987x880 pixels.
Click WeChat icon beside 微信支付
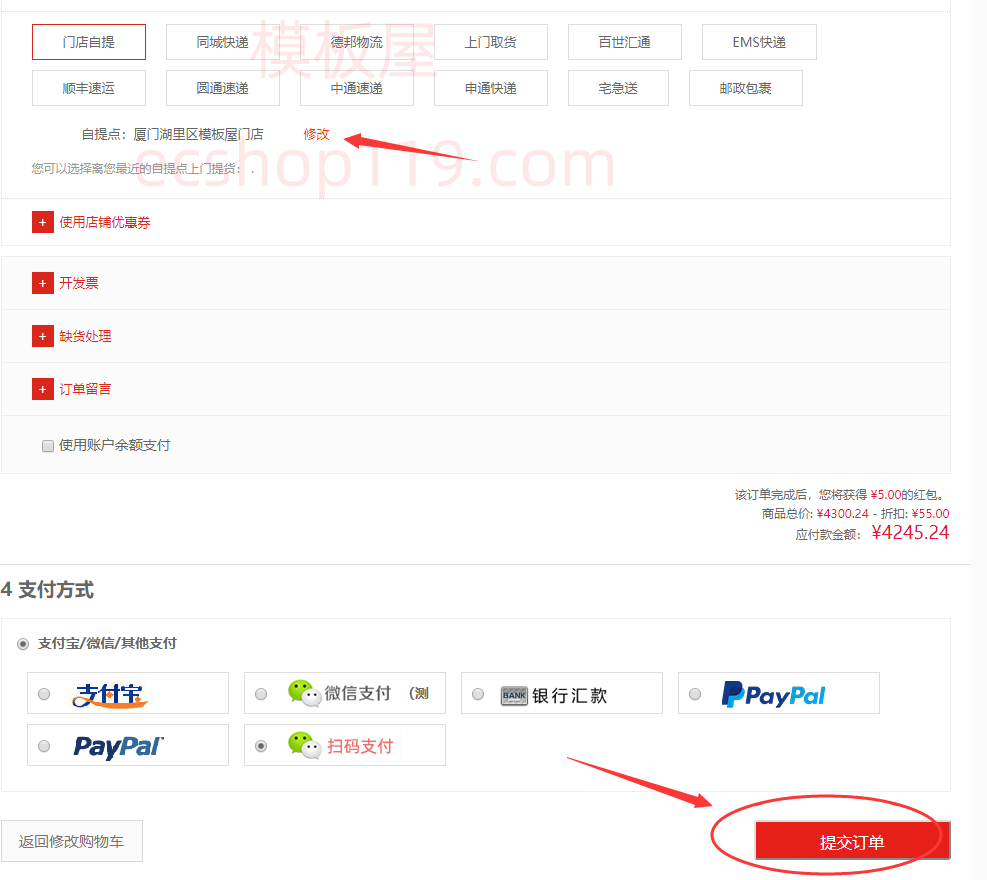point(305,693)
